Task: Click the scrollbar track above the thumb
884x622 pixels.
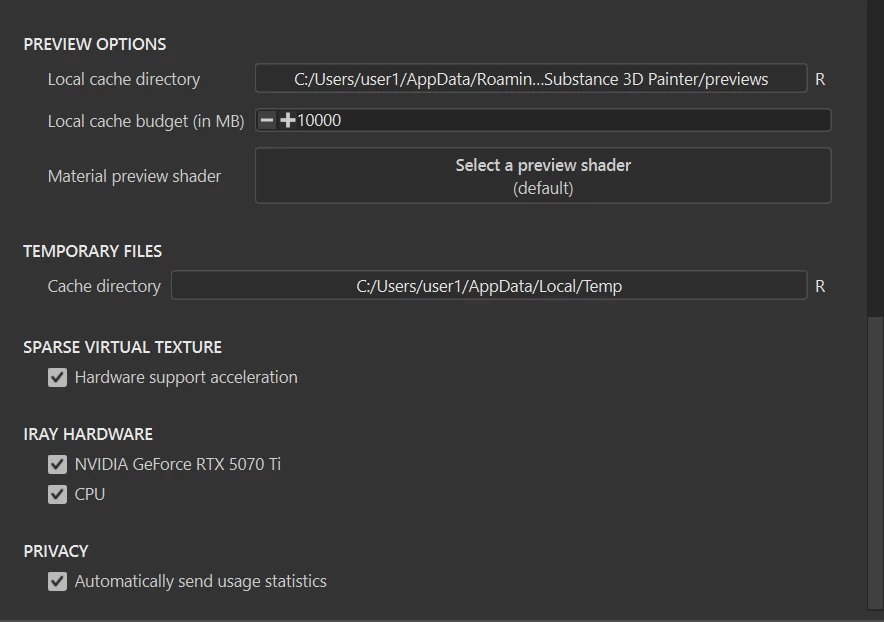Action: pyautogui.click(x=875, y=150)
